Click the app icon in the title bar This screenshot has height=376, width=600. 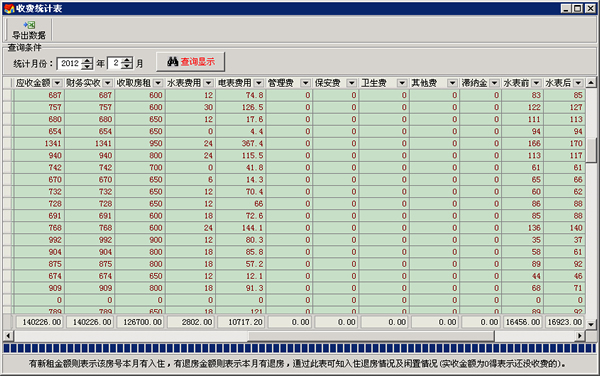pyautogui.click(x=9, y=8)
